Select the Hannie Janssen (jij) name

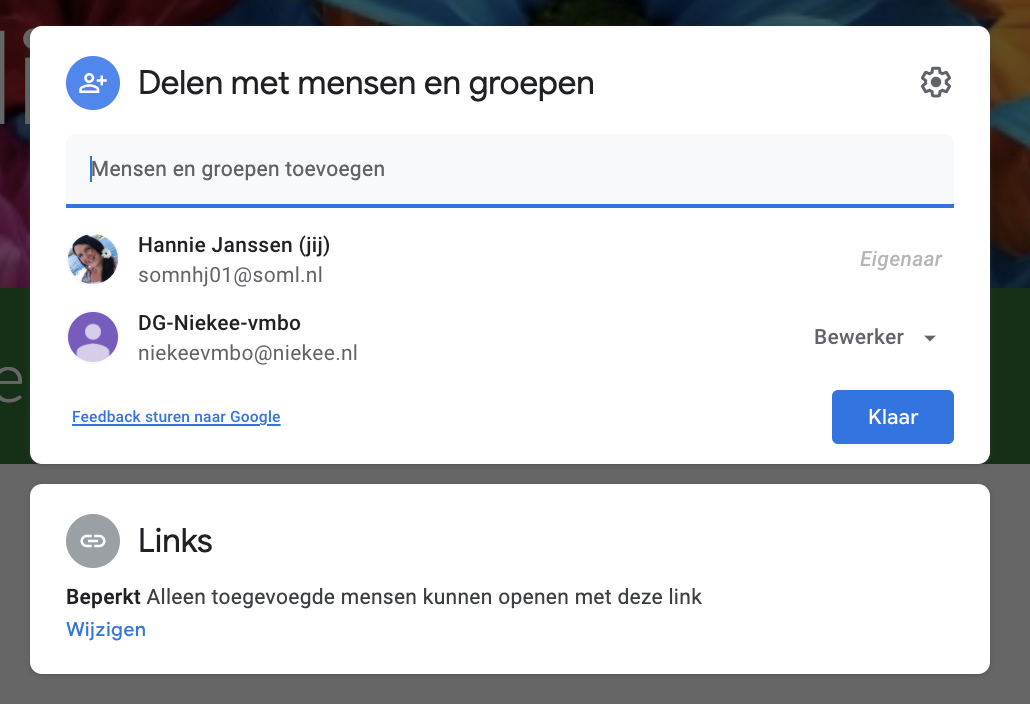click(234, 245)
